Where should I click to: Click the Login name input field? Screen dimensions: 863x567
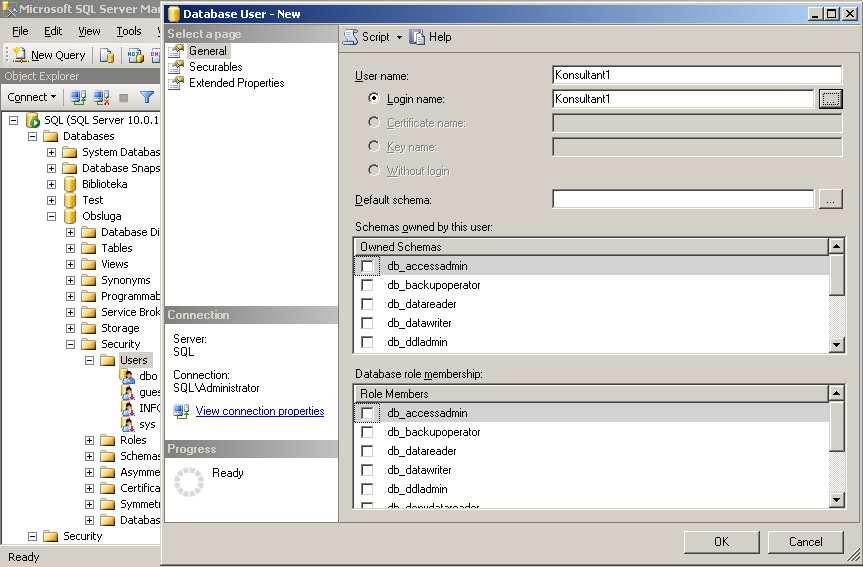click(x=683, y=99)
